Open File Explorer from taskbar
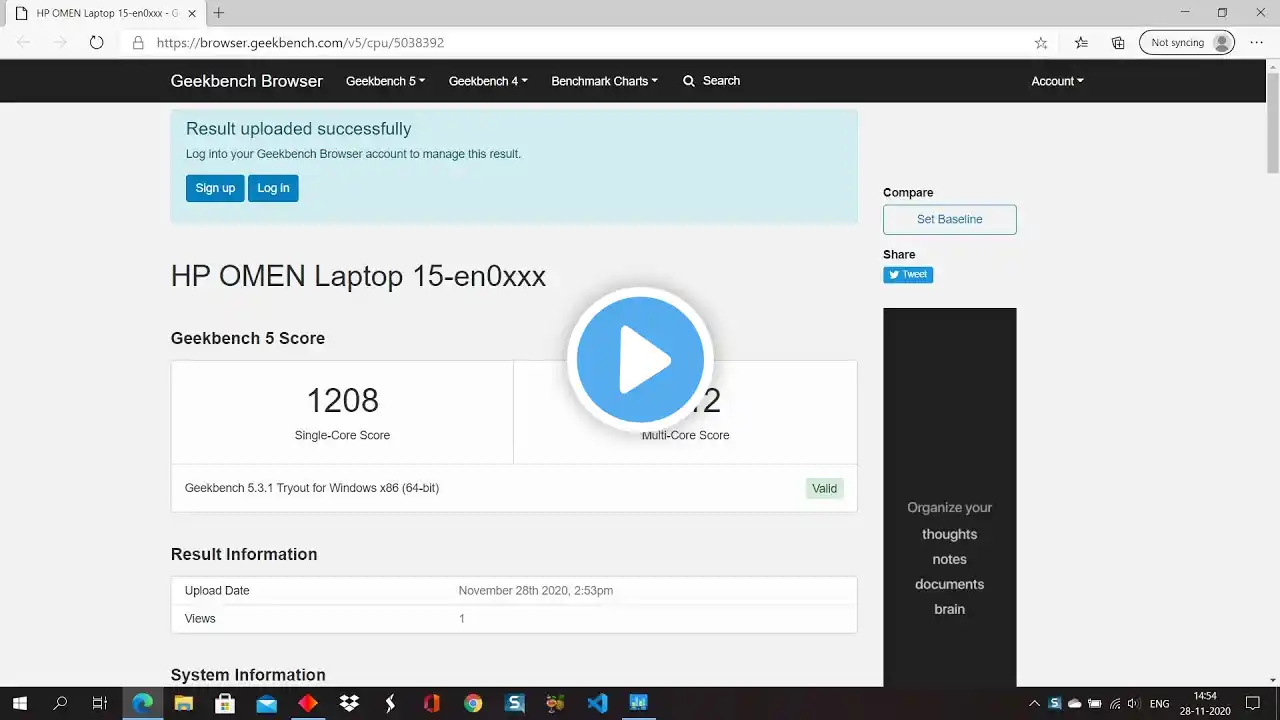The image size is (1280, 720). coord(184,703)
